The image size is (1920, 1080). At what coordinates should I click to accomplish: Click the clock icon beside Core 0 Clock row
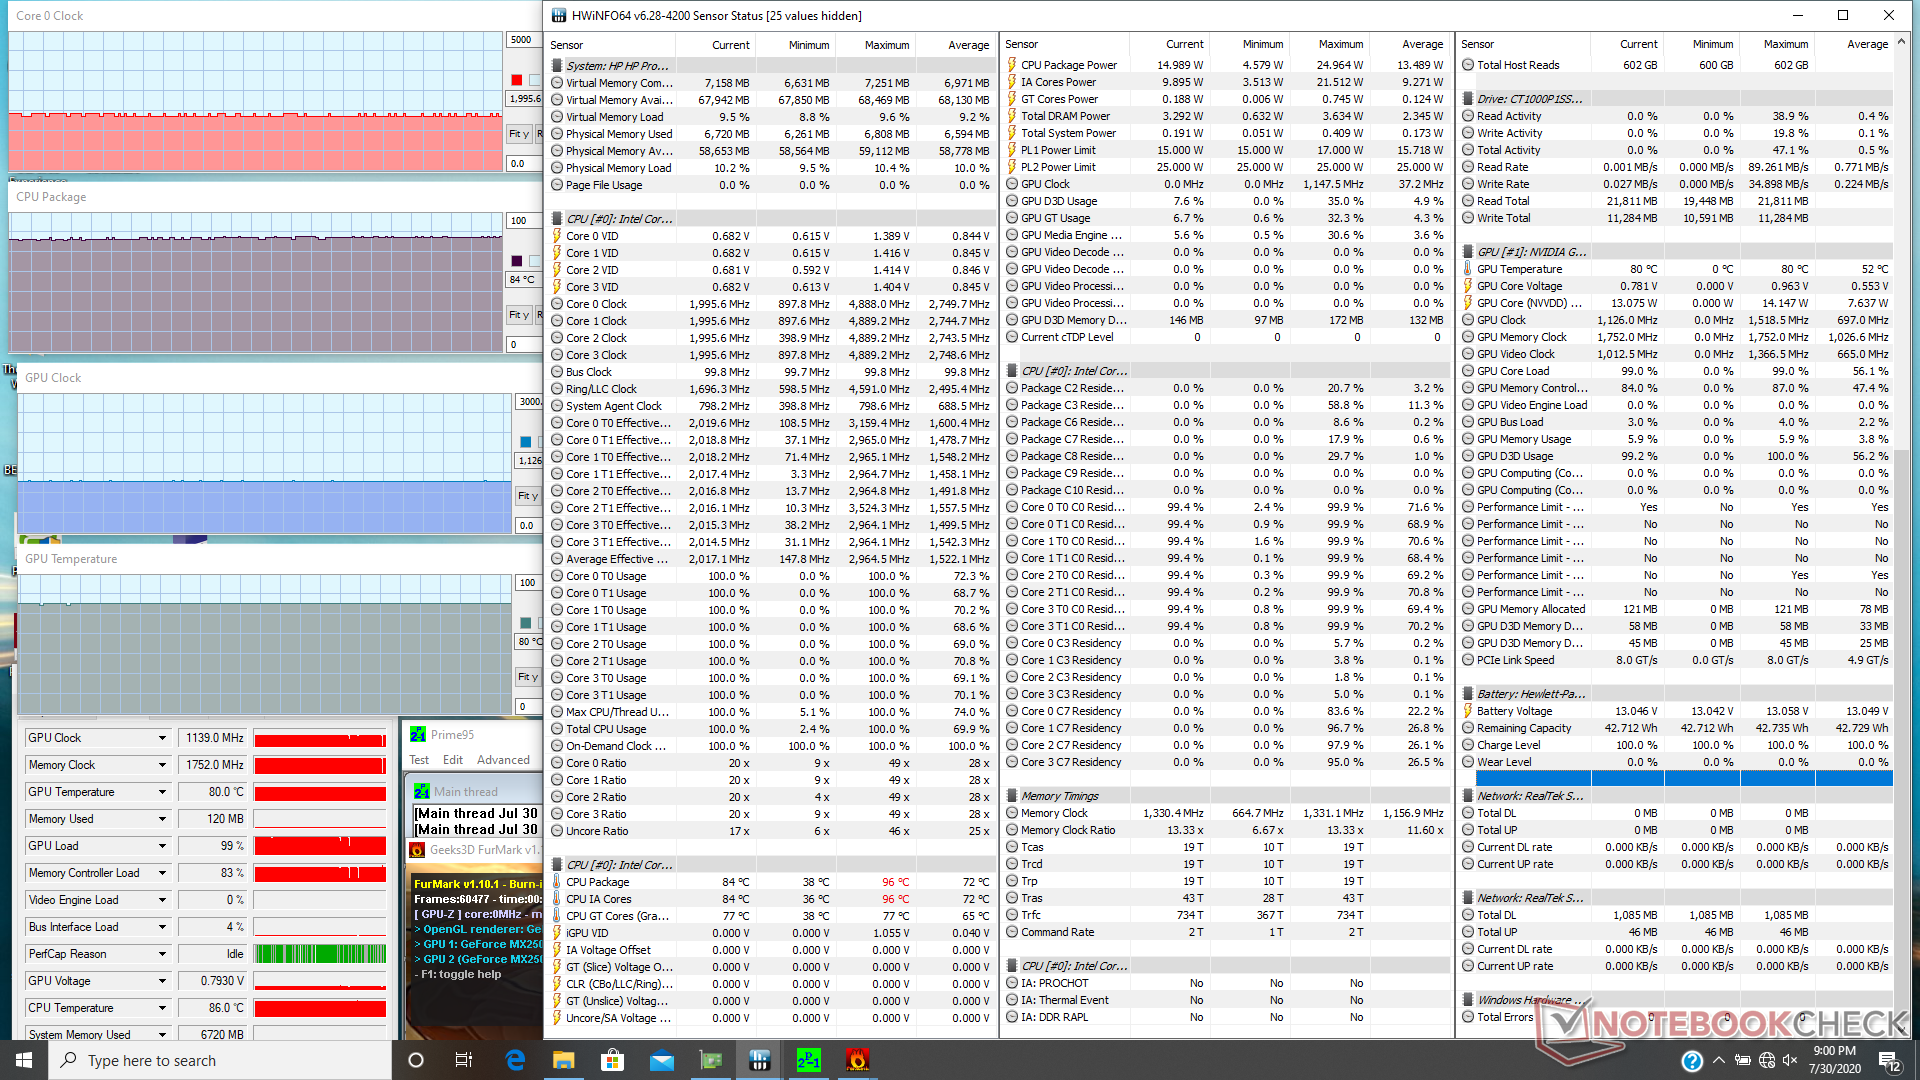click(557, 304)
